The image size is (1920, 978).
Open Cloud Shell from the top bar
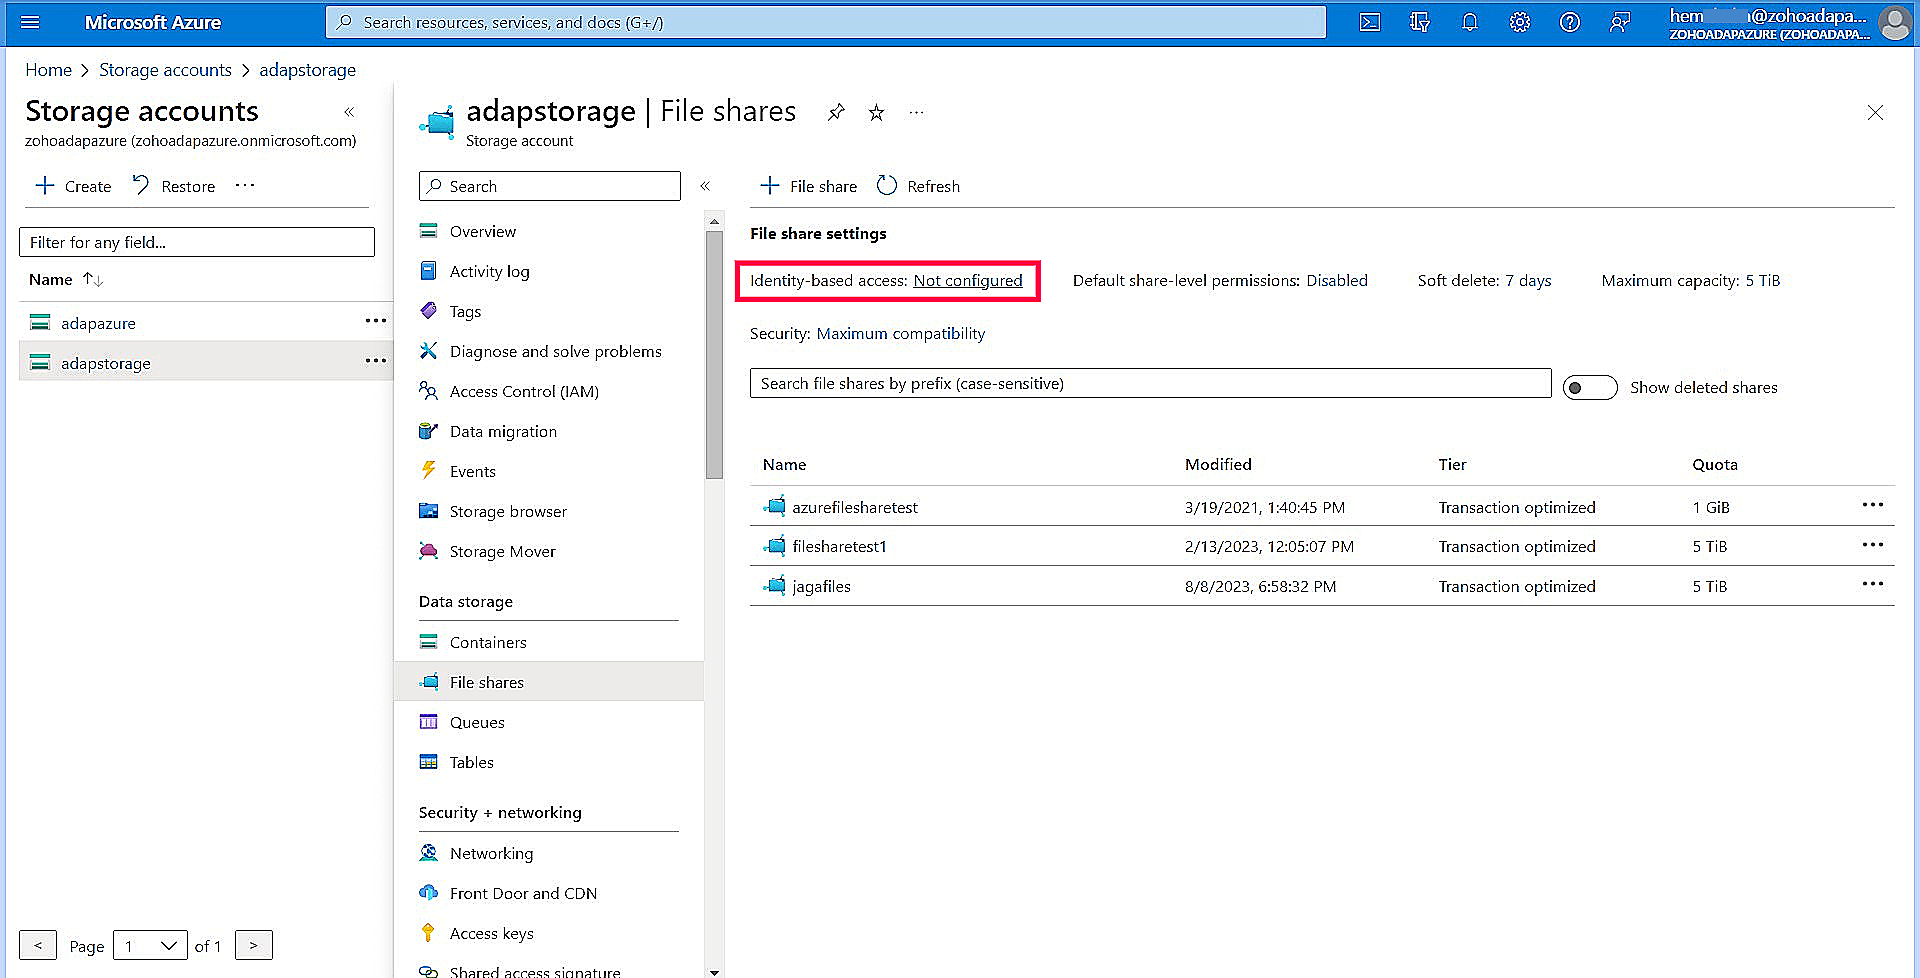coord(1369,22)
